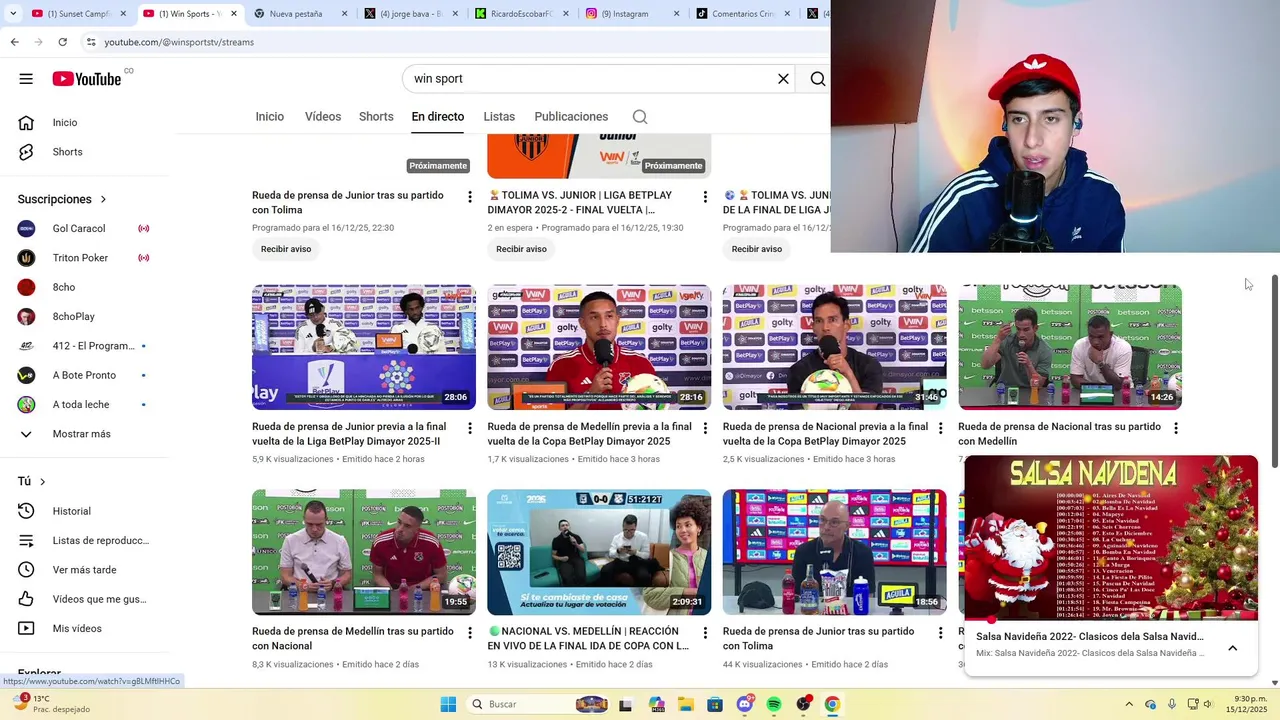This screenshot has width=1280, height=720.
Task: Go back with the browser back arrow
Action: tap(14, 42)
